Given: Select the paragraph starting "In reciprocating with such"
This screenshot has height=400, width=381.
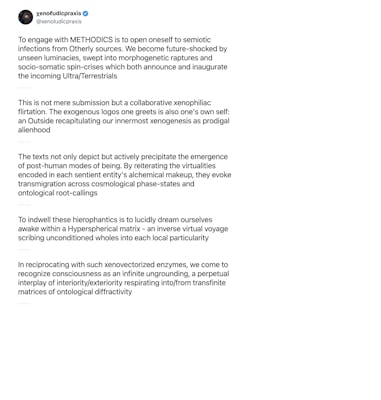Looking at the screenshot, I should point(124,278).
